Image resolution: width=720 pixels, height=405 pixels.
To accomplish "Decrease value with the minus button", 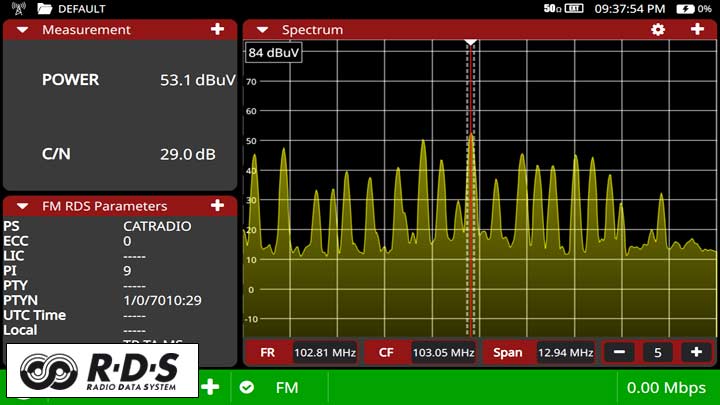I will pos(619,352).
